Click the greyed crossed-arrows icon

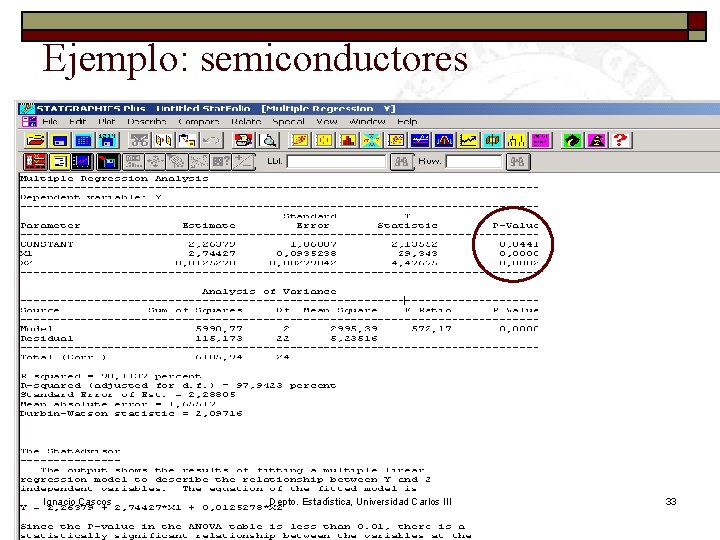[x=155, y=162]
